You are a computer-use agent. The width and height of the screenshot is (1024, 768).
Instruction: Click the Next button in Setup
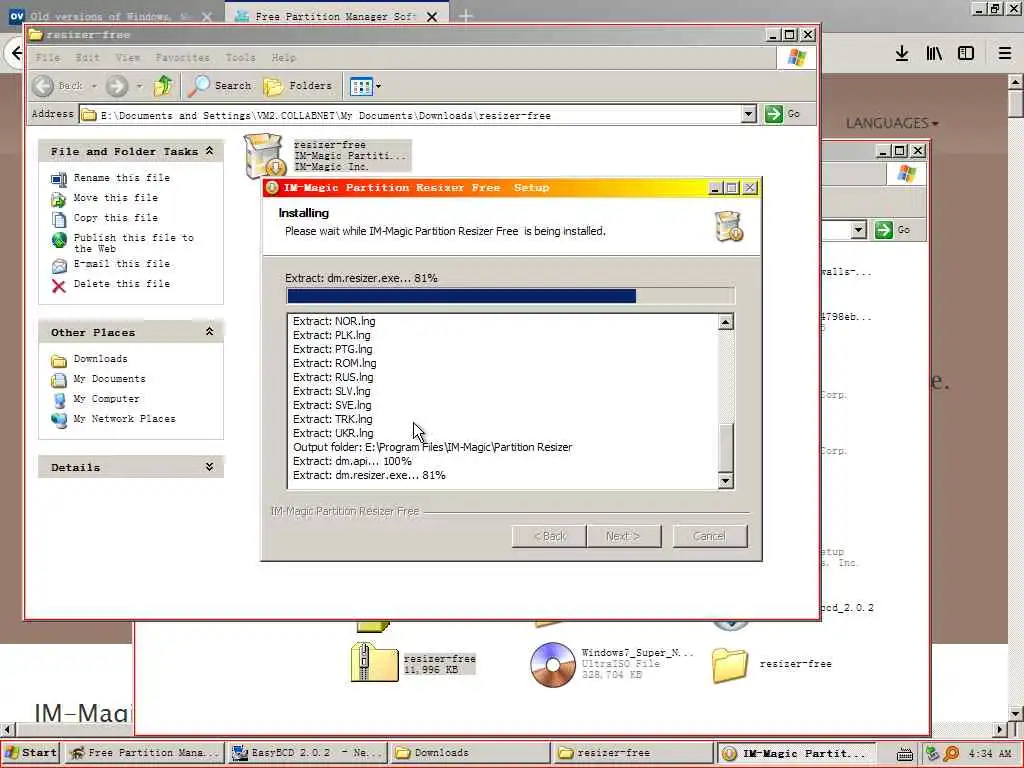click(x=623, y=536)
